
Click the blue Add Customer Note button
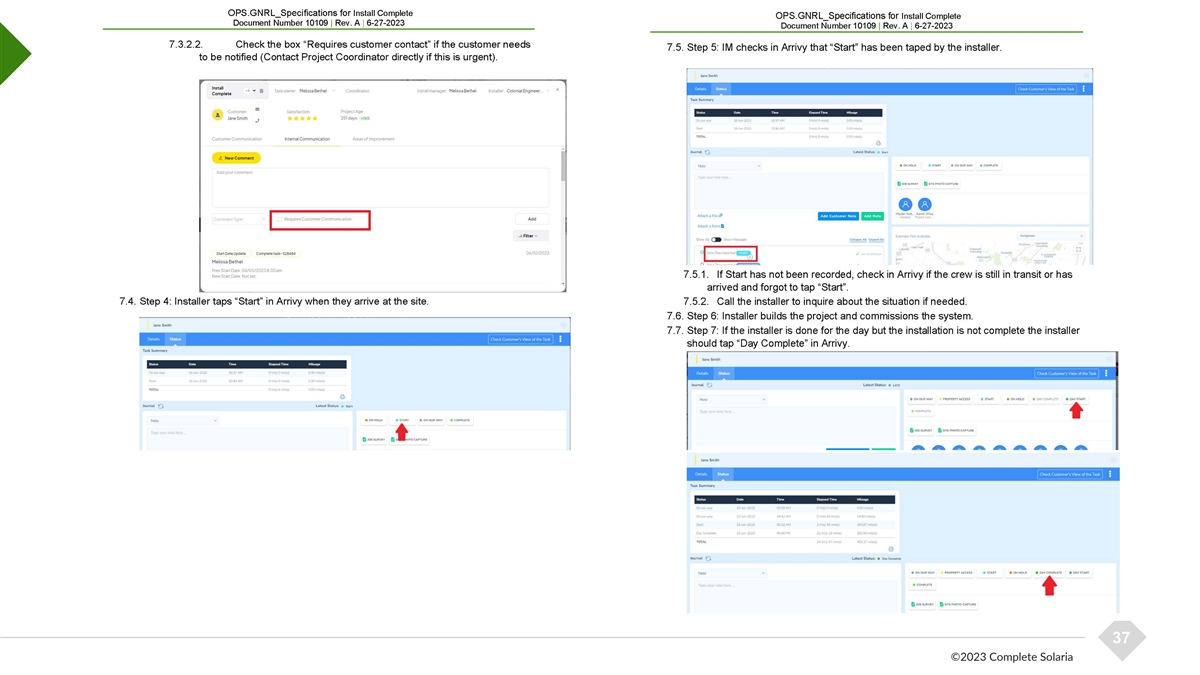[837, 216]
